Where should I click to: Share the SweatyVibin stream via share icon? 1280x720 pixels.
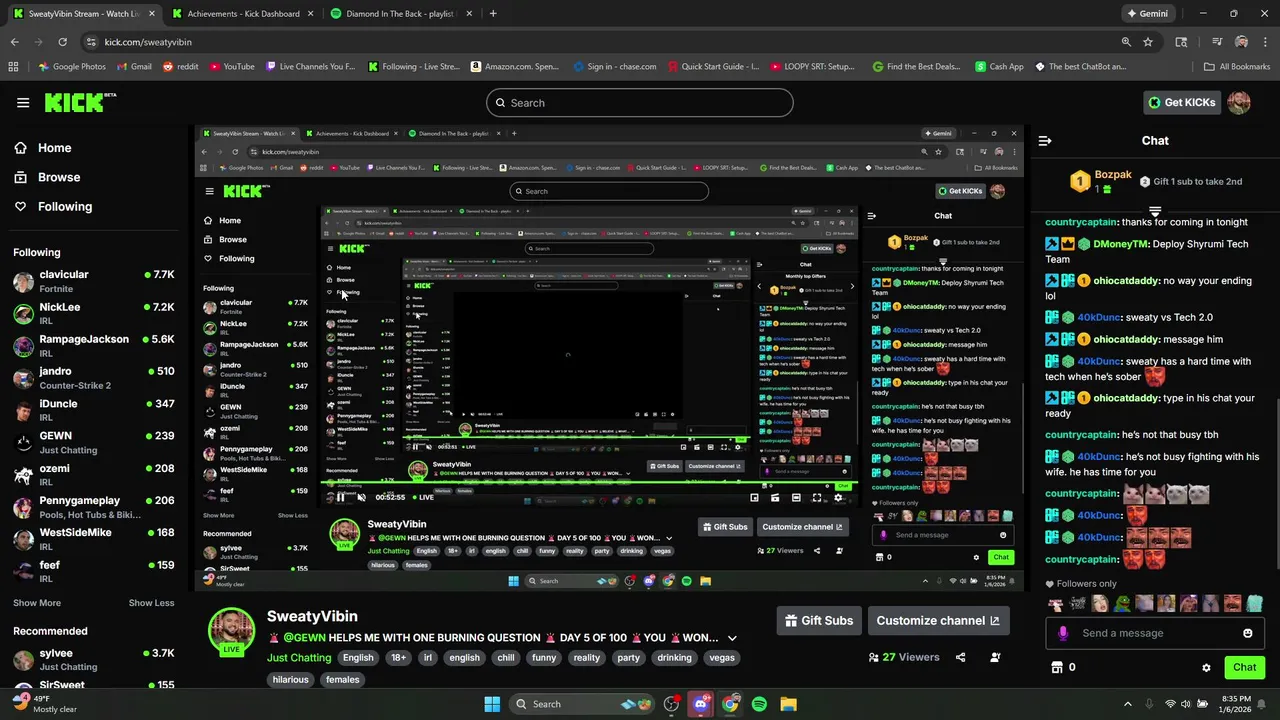(x=960, y=657)
